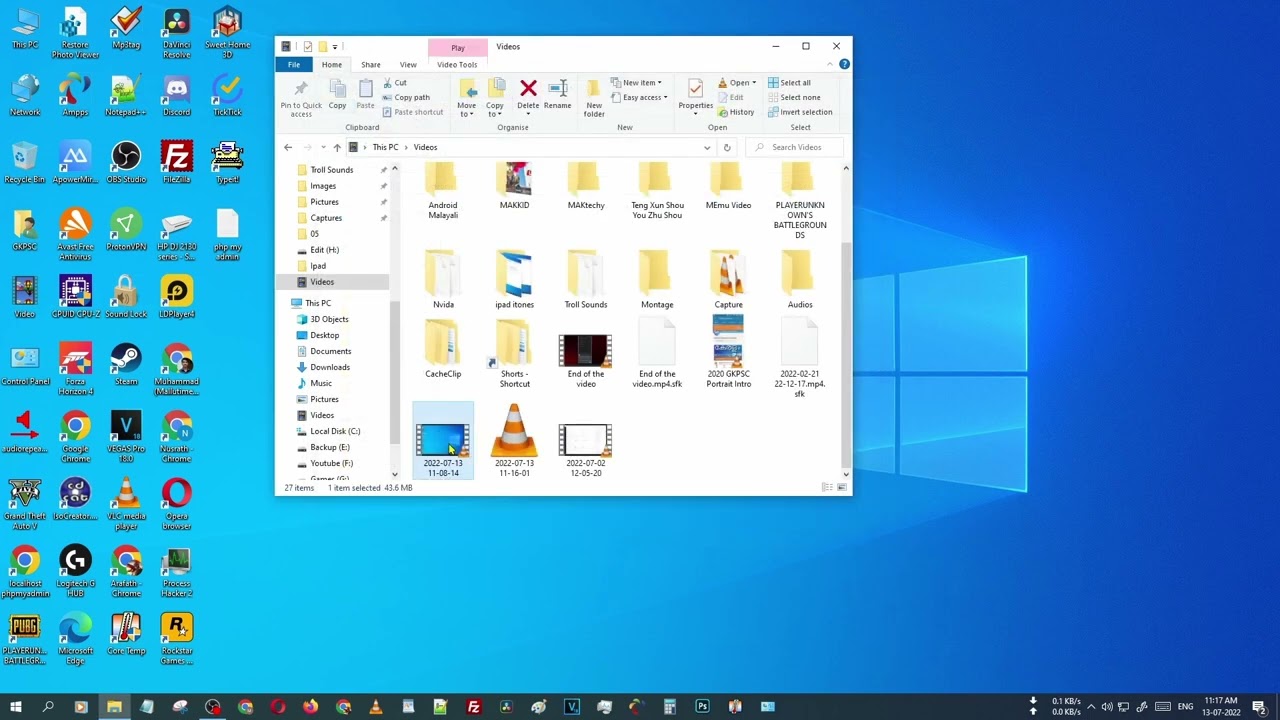
Task: Show file History in the Open group
Action: (736, 112)
